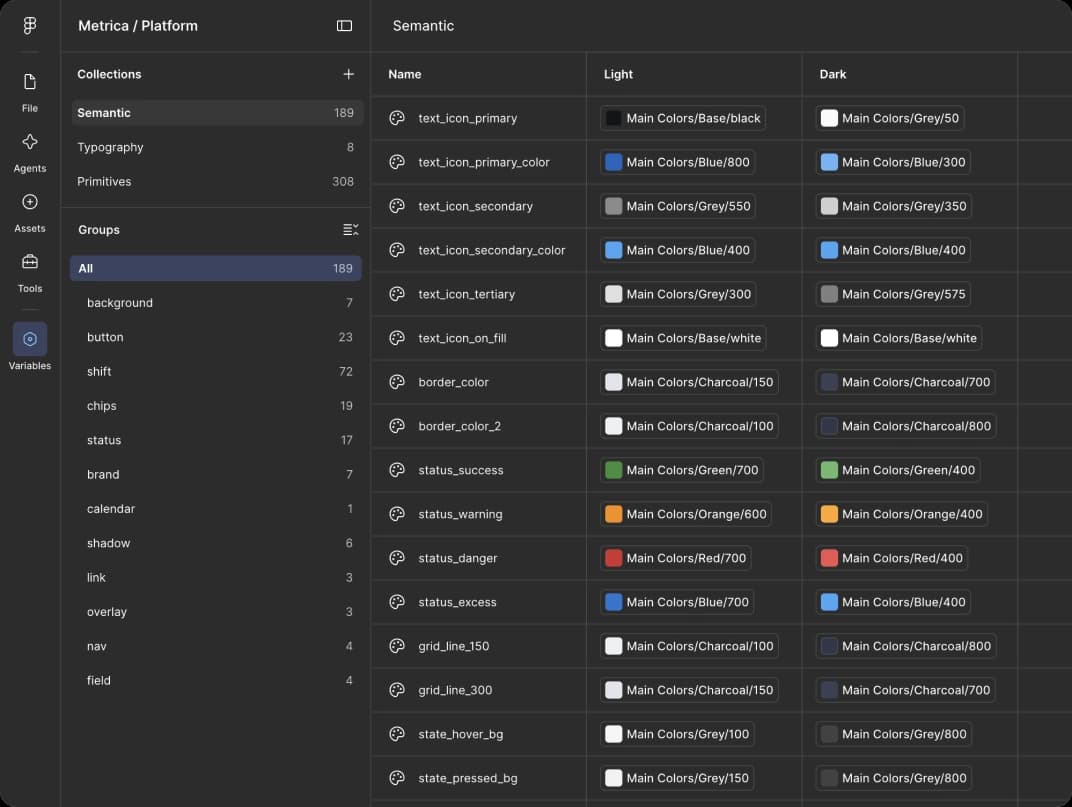1072x807 pixels.
Task: Select the Semantic collection
Action: pos(216,113)
